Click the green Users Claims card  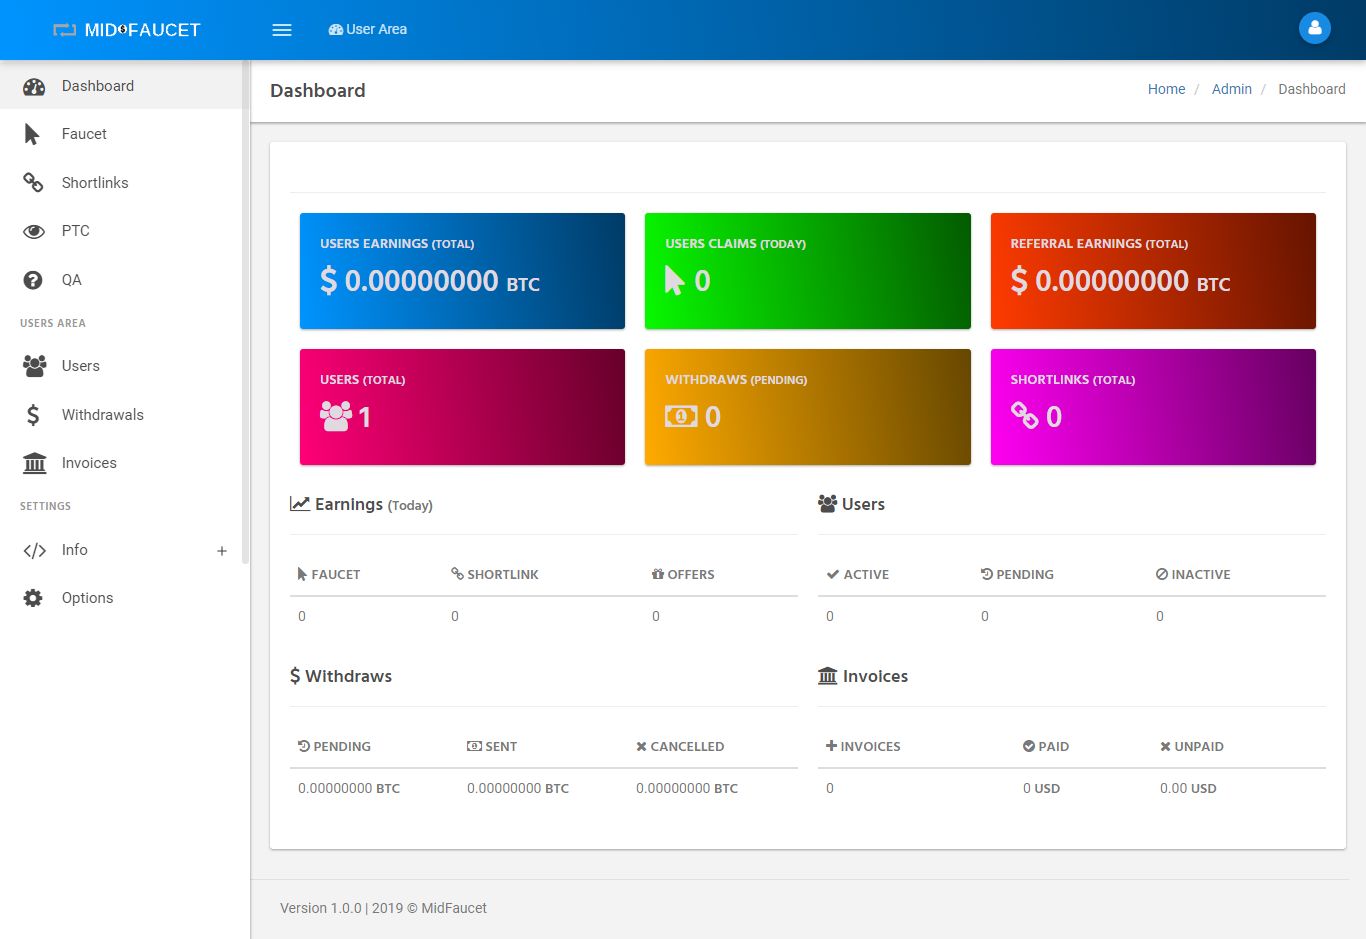(x=807, y=271)
